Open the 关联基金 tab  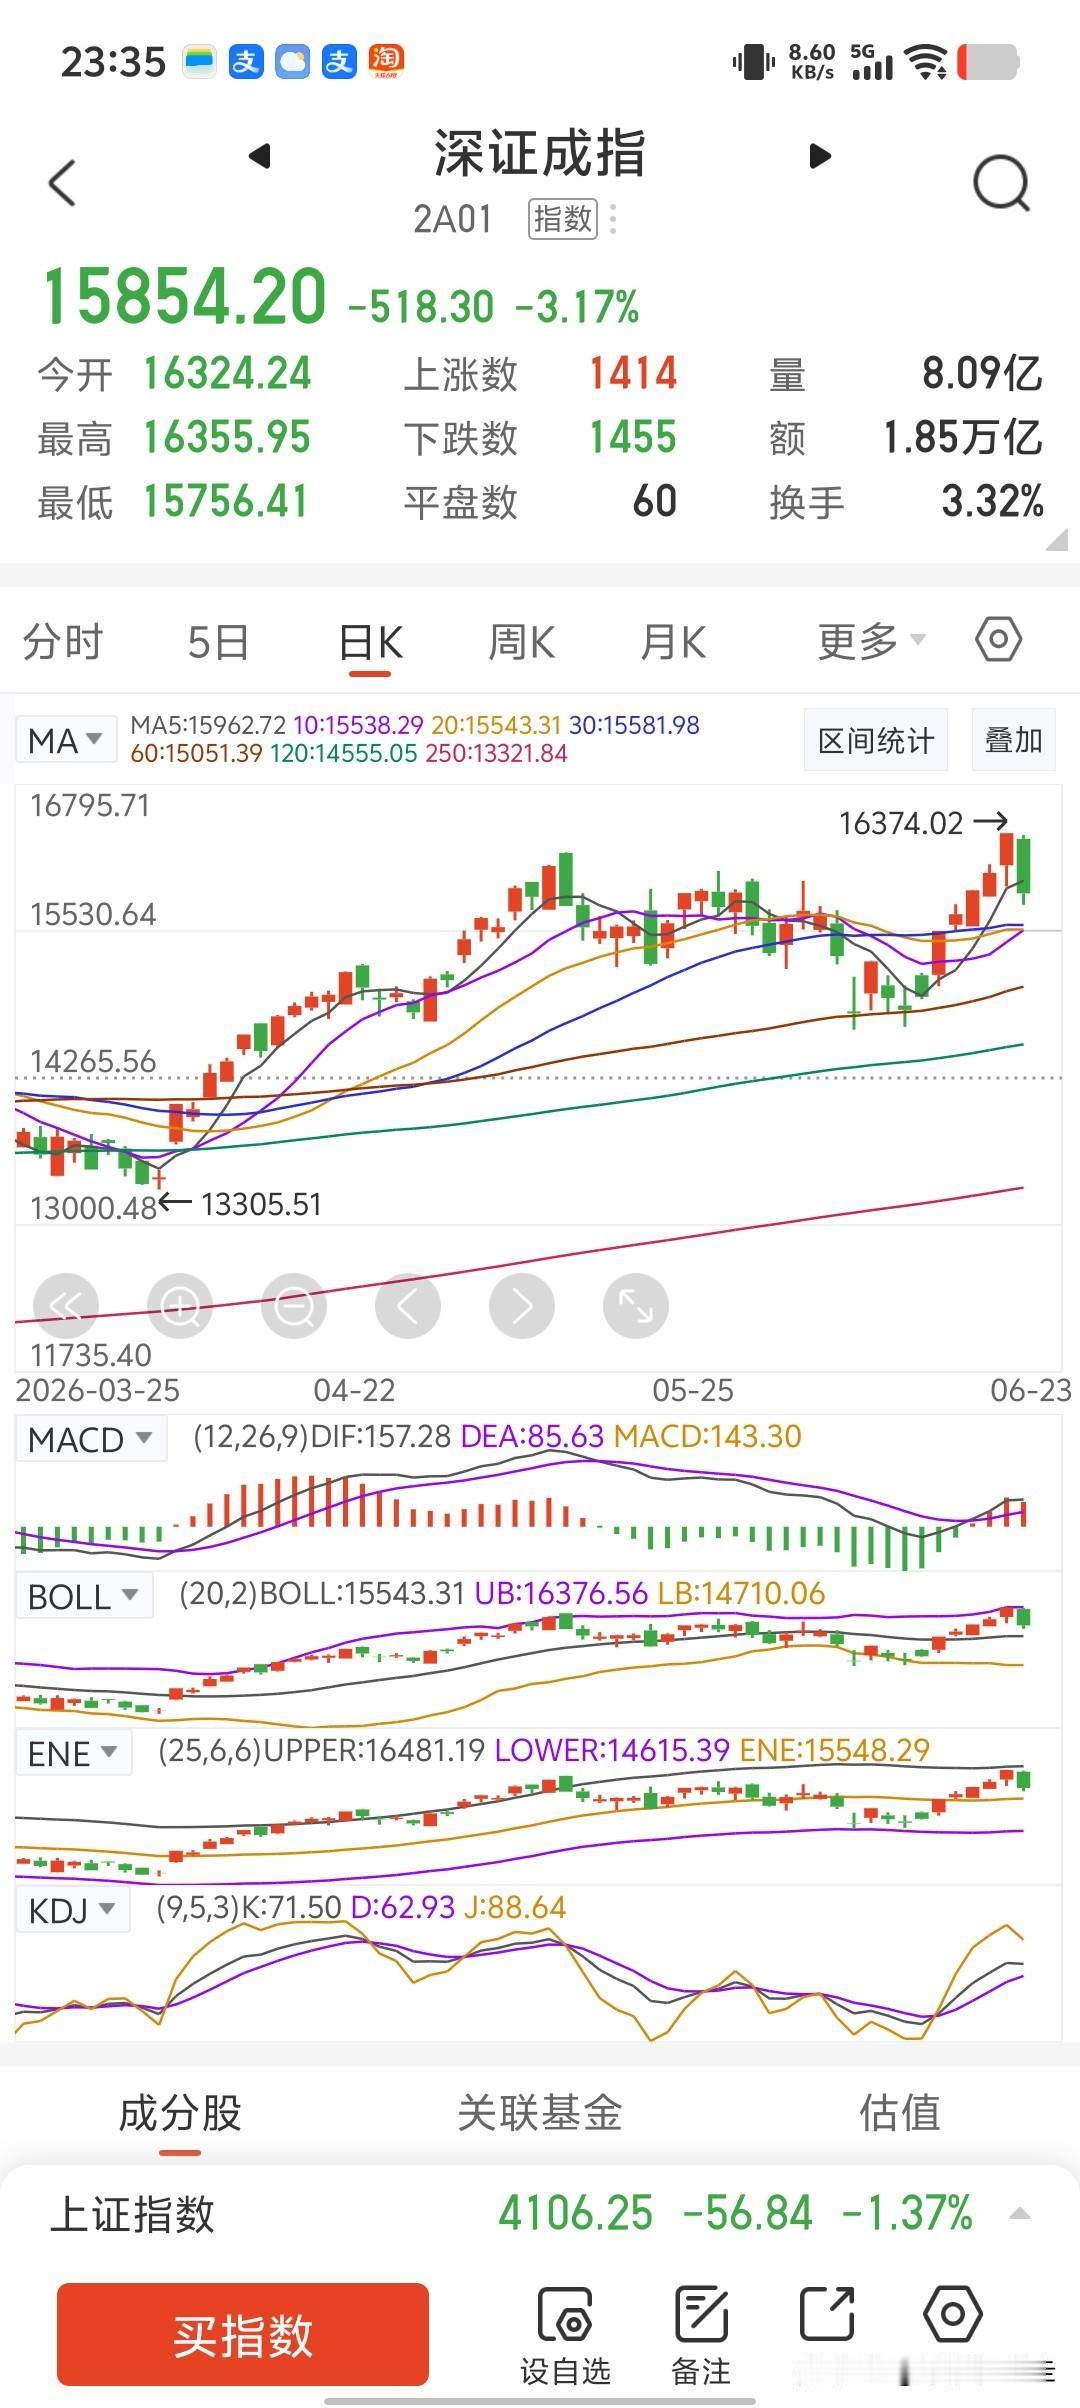540,2113
